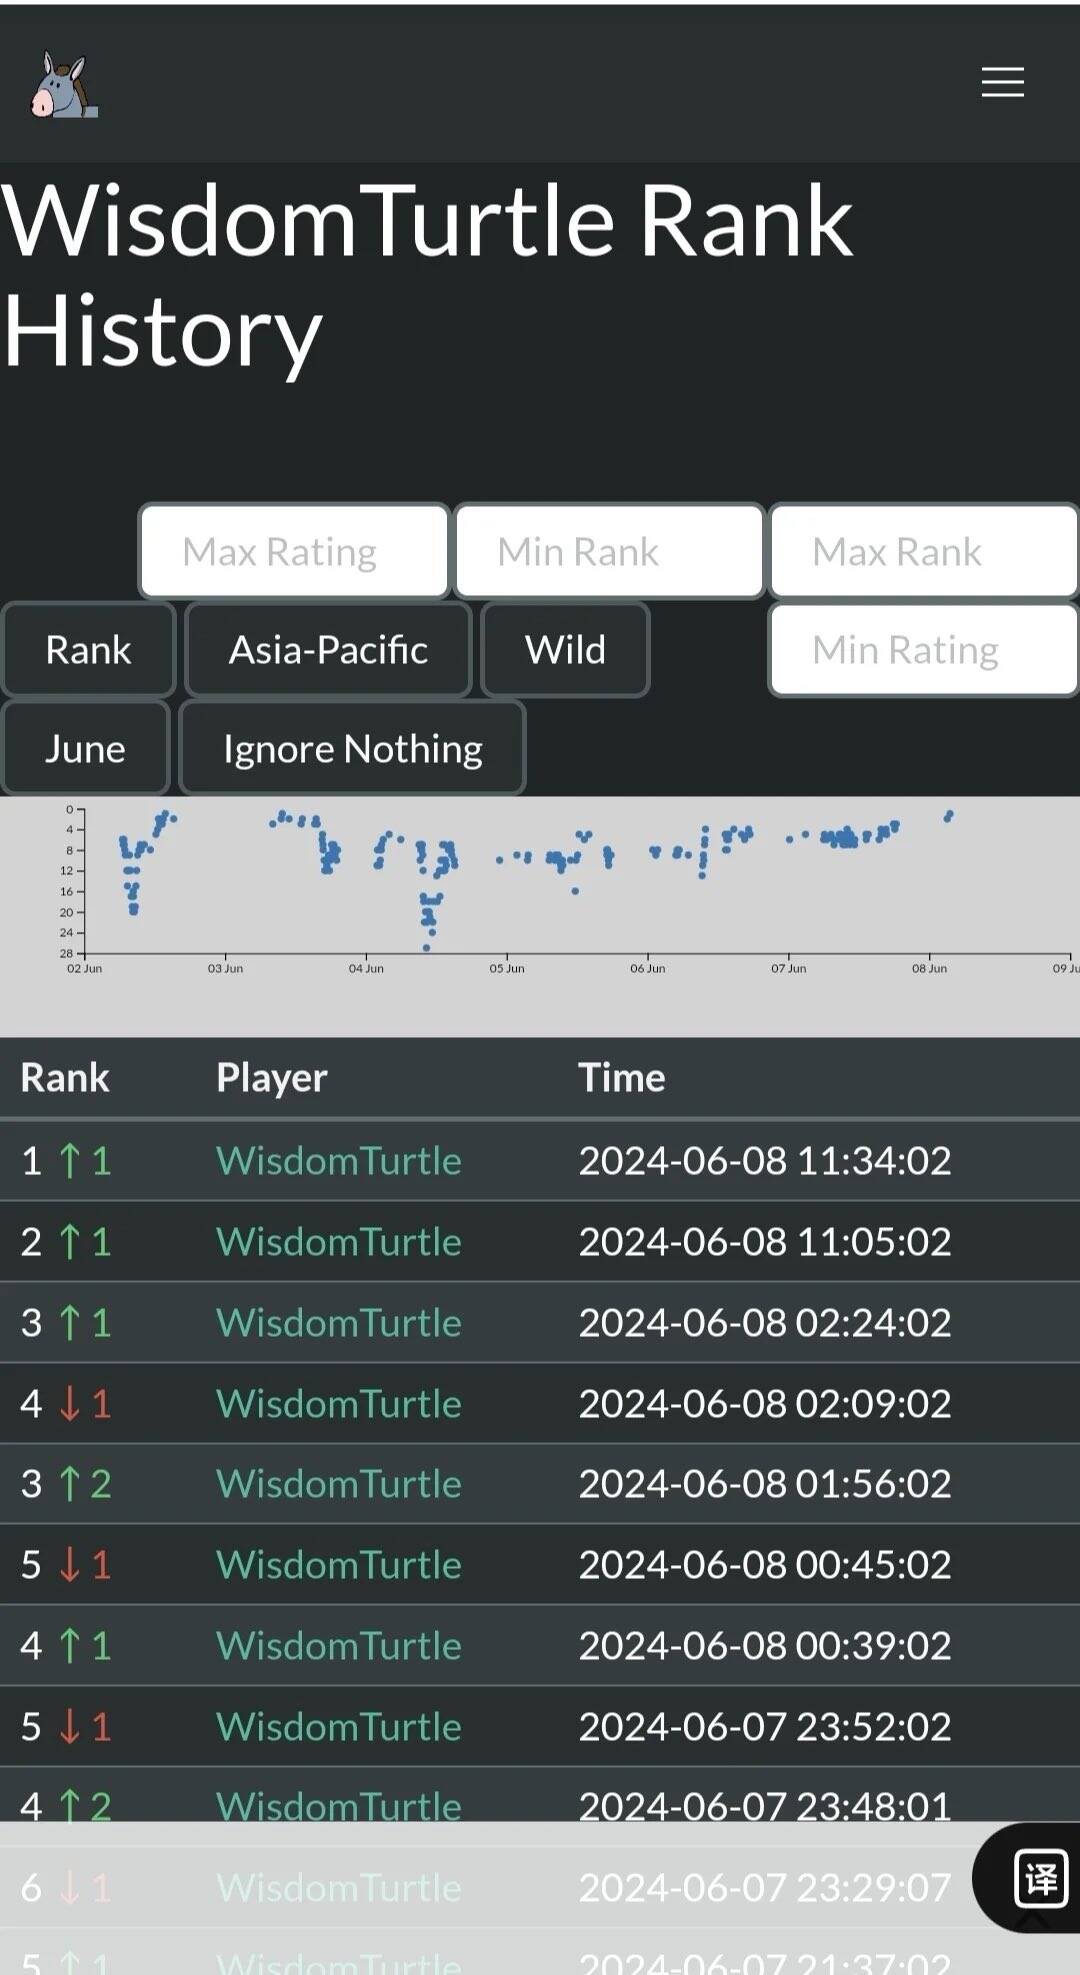Click the donkey logo icon
Screen dimensions: 1080x1975
63,85
